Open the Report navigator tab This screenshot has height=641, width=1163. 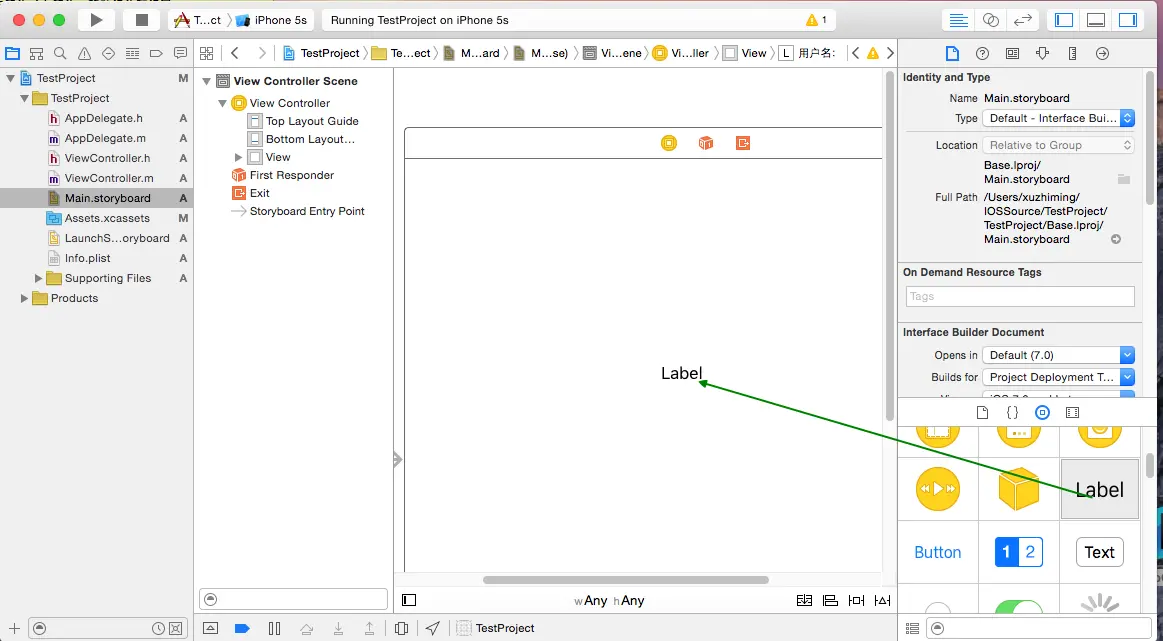(x=180, y=53)
